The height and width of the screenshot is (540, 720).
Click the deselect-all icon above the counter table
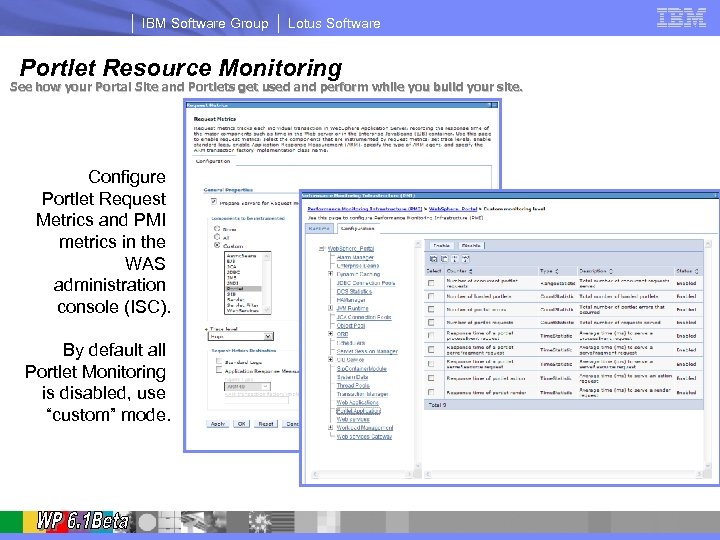click(x=444, y=259)
